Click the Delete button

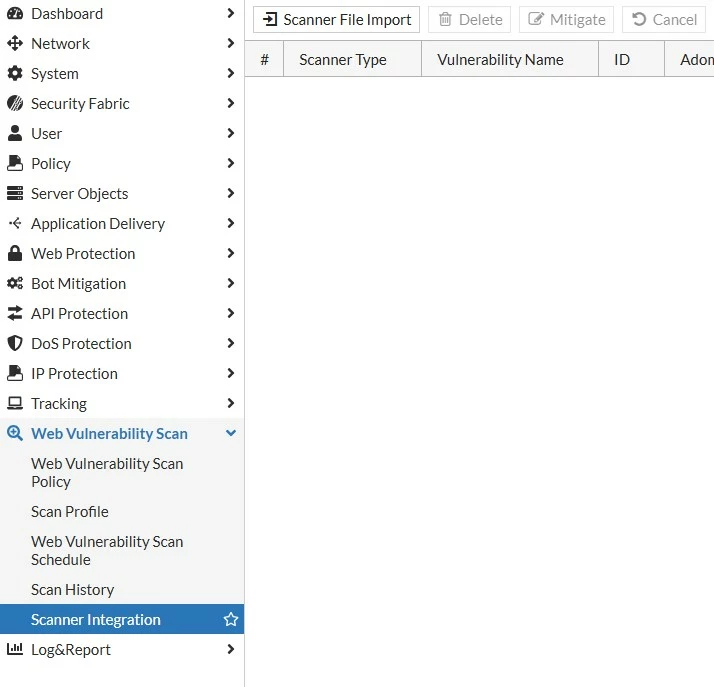(x=469, y=20)
